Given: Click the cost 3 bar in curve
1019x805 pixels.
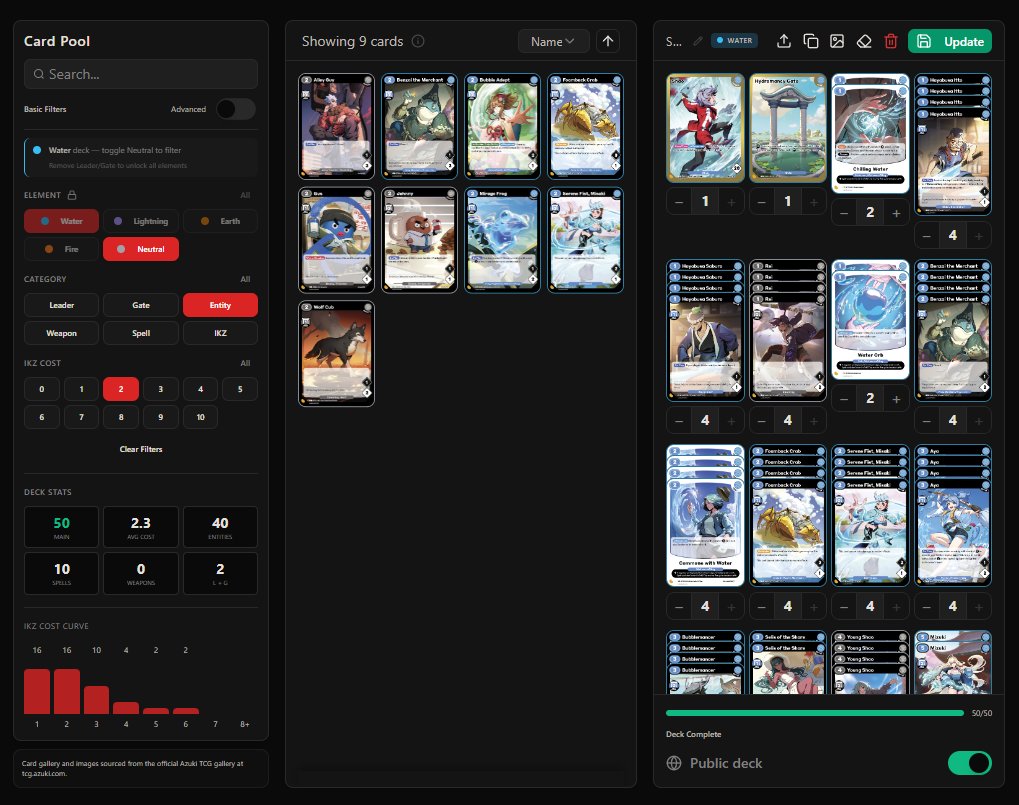Looking at the screenshot, I should point(96,700).
